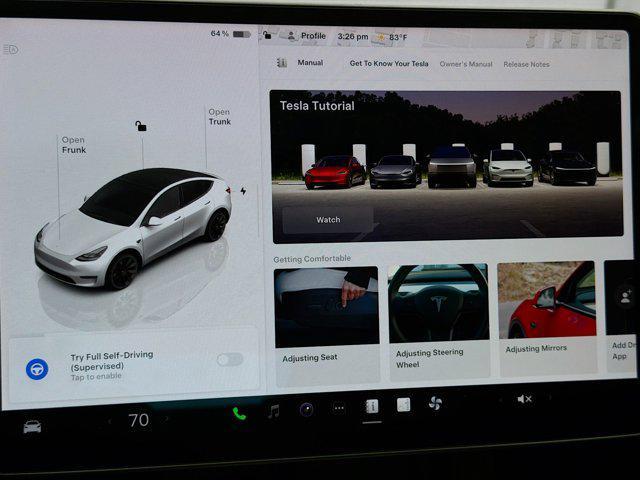Tap the Manual title label
Image resolution: width=640 pixels, height=480 pixels.
point(310,62)
